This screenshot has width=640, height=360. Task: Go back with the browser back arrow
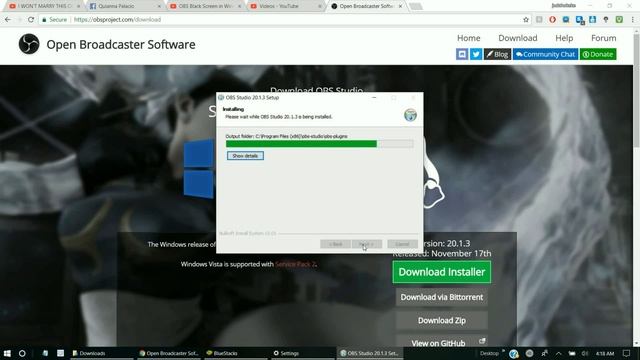(8, 20)
